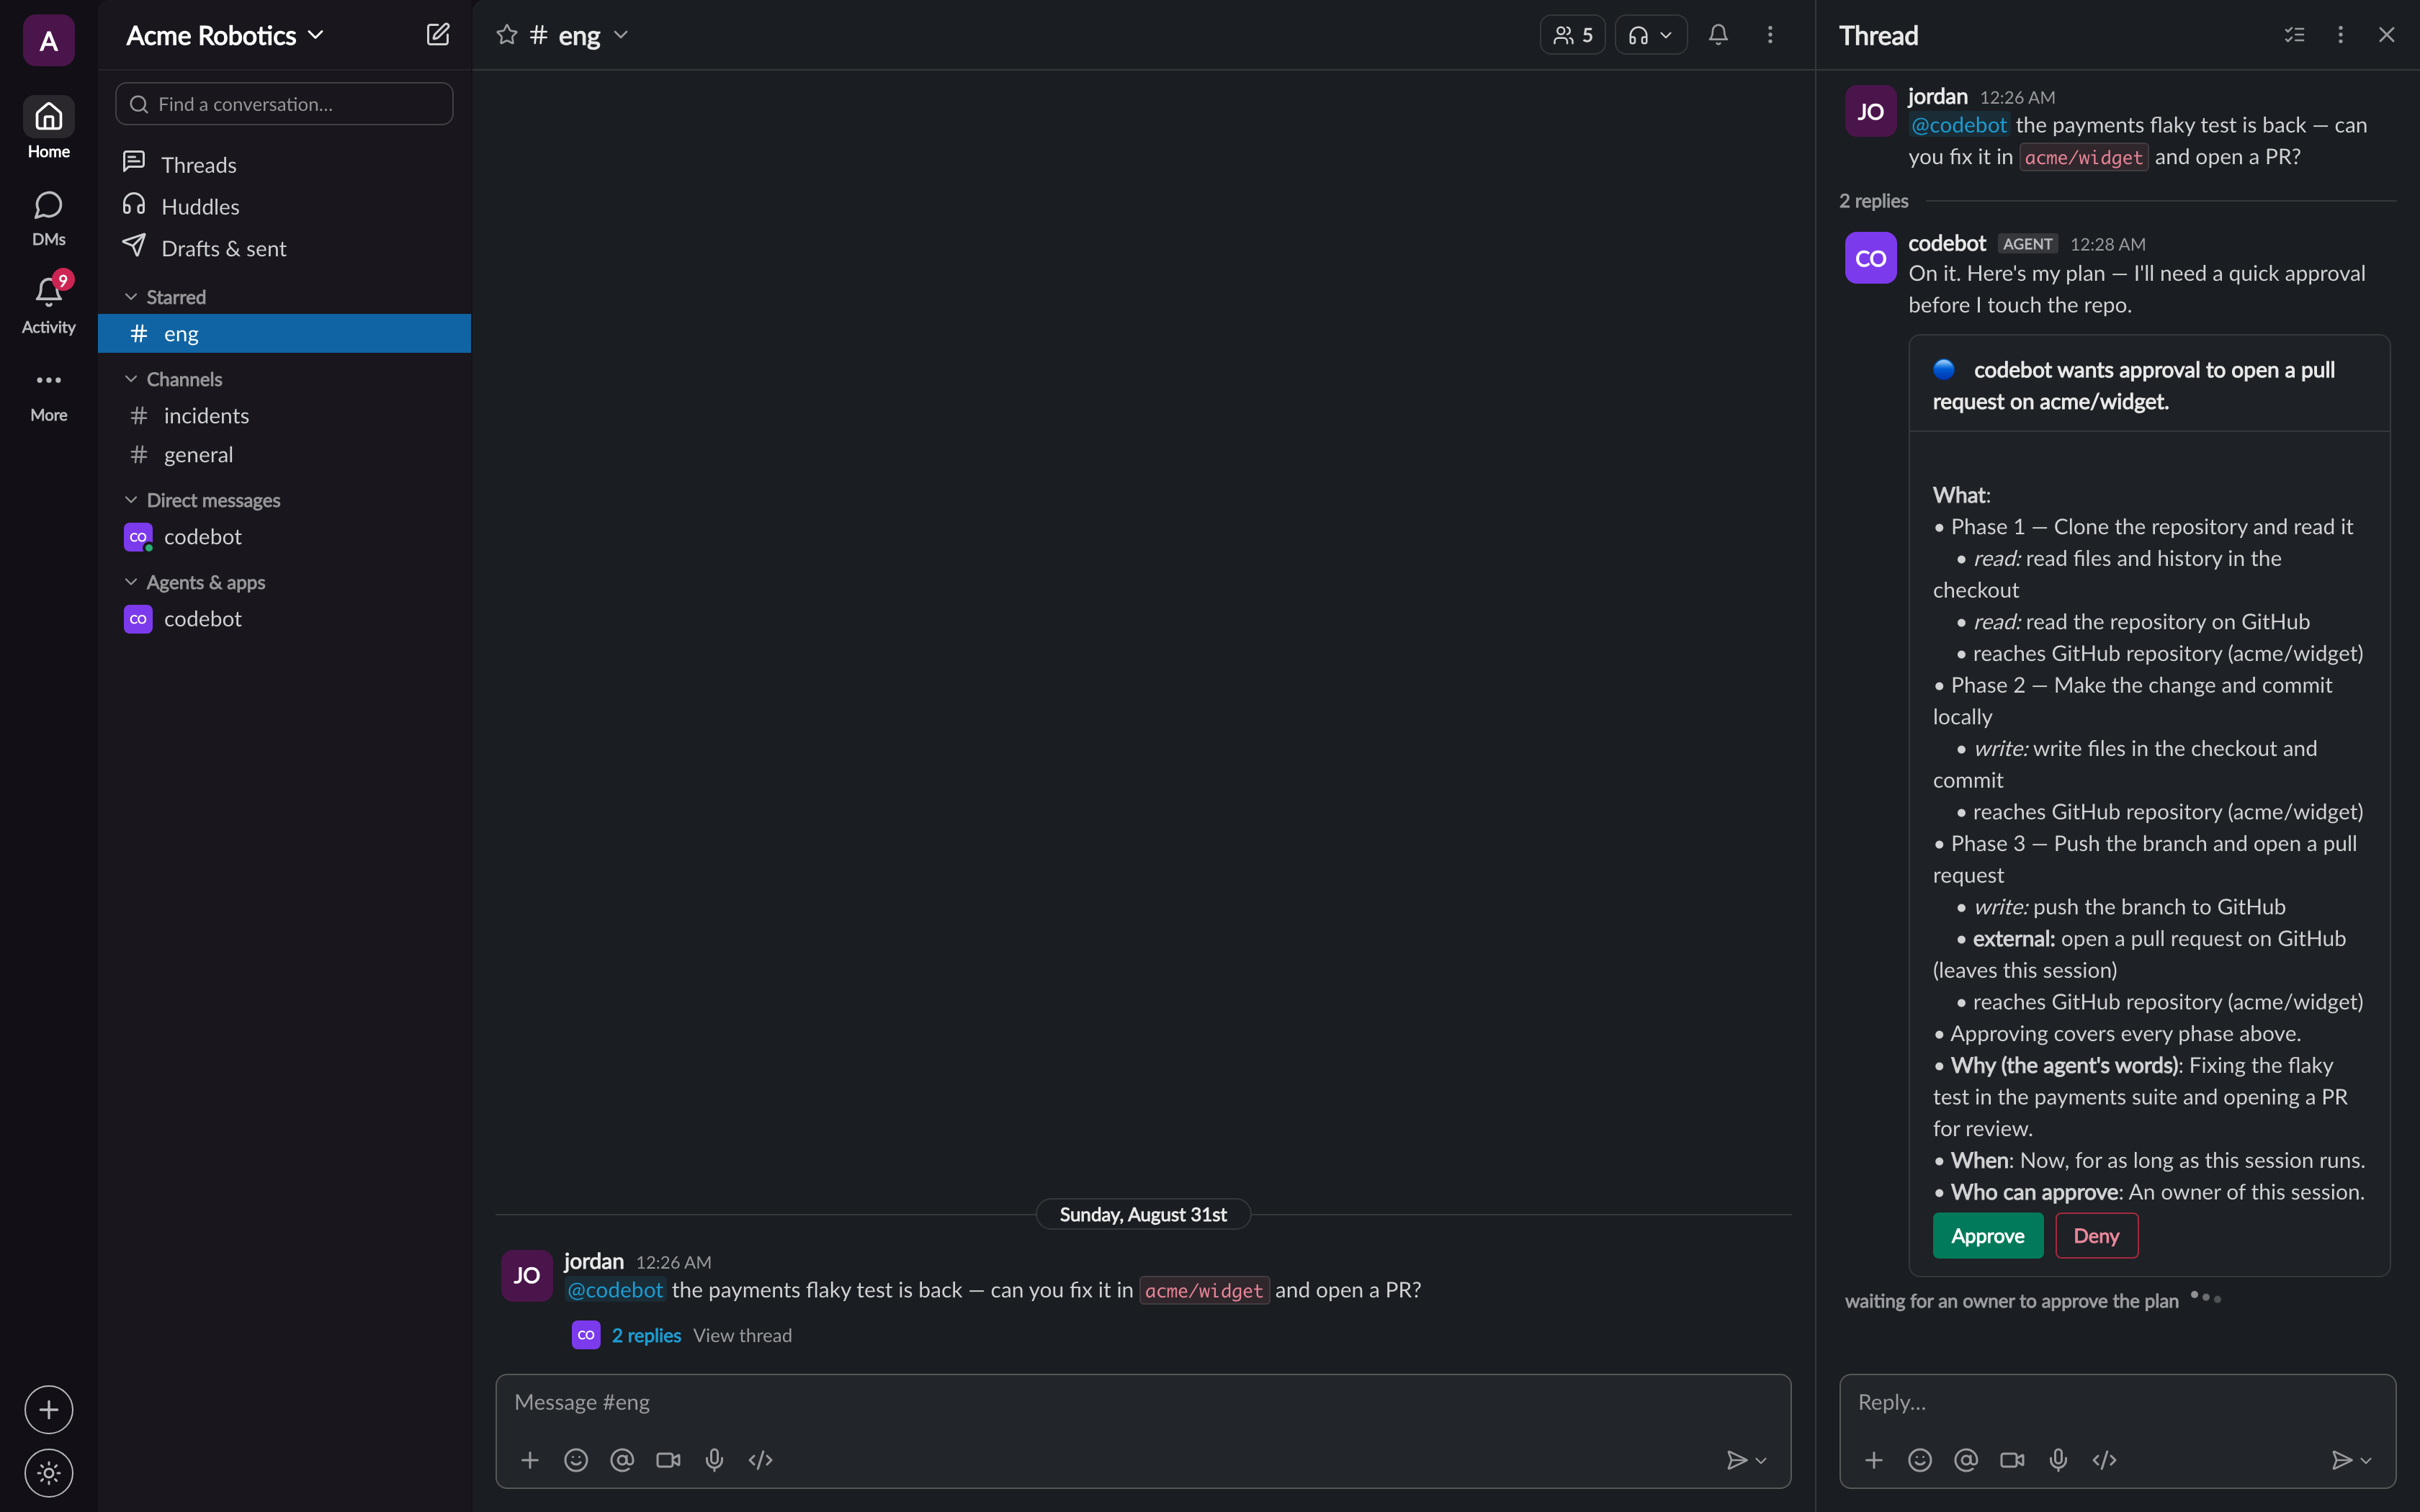Open huddle options chevron in header
Viewport: 2420px width, 1512px height.
click(x=1667, y=35)
